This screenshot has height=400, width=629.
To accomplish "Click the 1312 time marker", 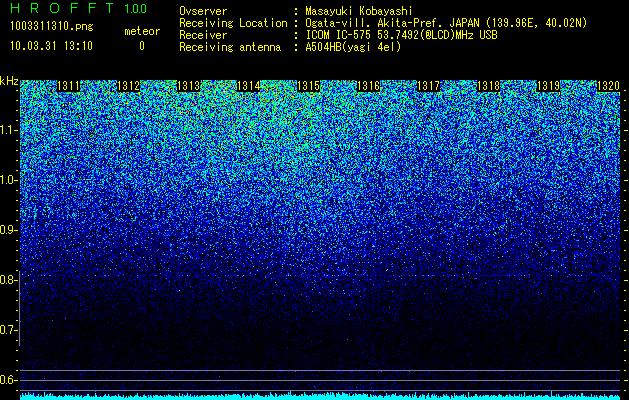I will pyautogui.click(x=128, y=86).
